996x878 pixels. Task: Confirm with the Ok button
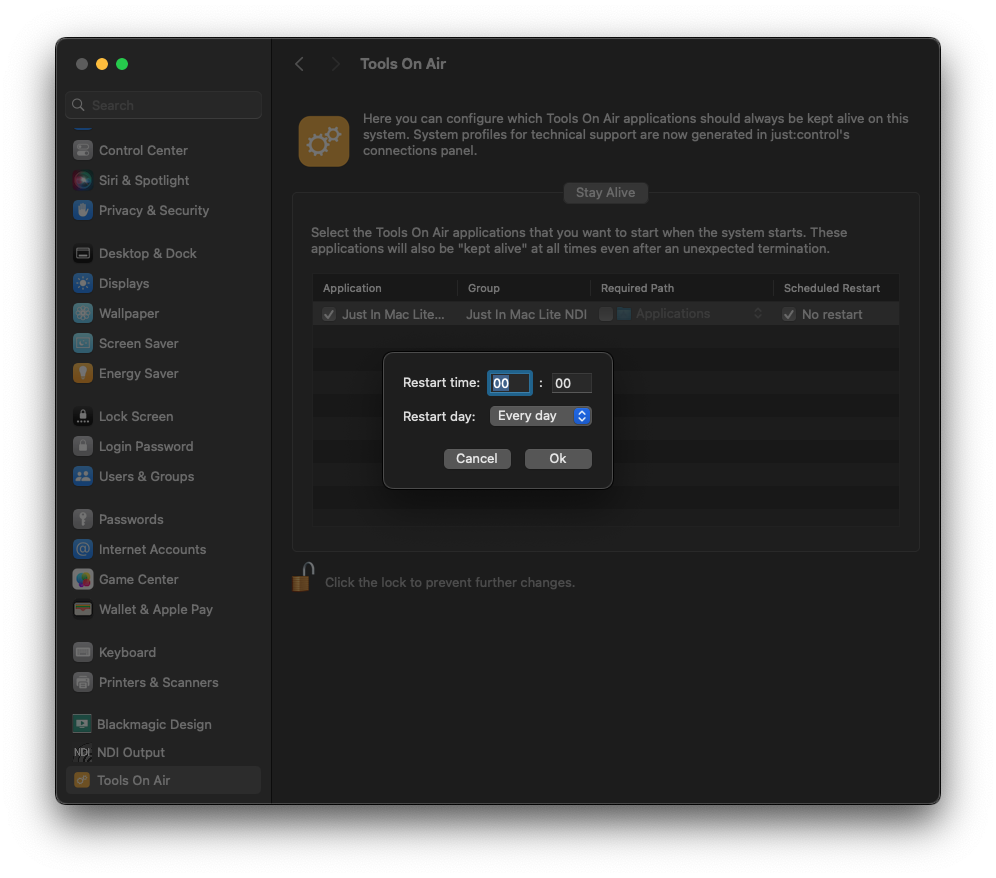pyautogui.click(x=558, y=459)
